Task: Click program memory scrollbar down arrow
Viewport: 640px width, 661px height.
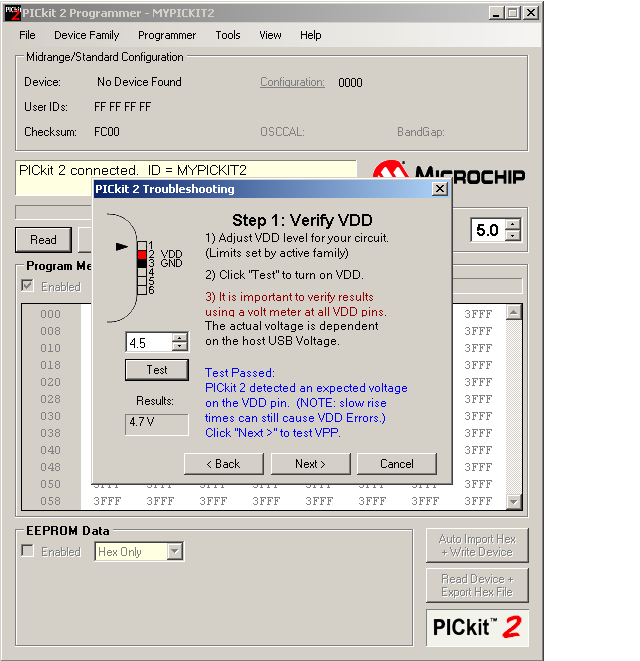Action: [514, 501]
